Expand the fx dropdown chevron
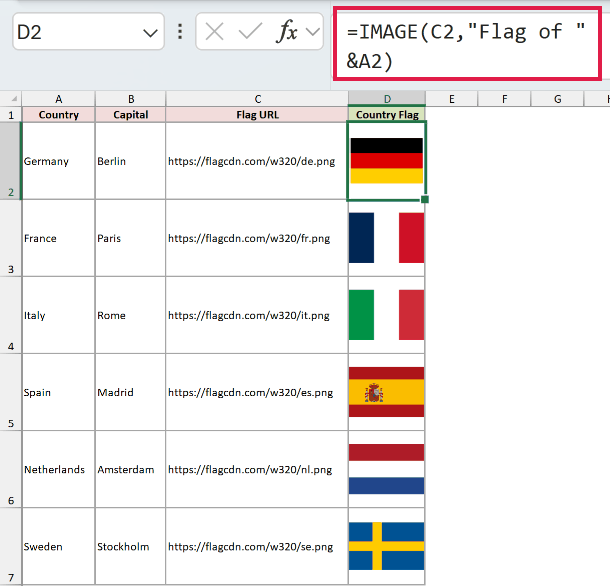This screenshot has width=610, height=586. coord(313,32)
